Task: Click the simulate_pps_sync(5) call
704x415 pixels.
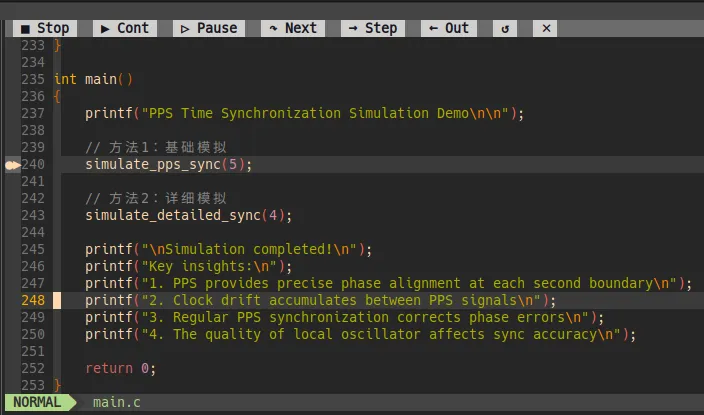Action: pyautogui.click(x=168, y=164)
